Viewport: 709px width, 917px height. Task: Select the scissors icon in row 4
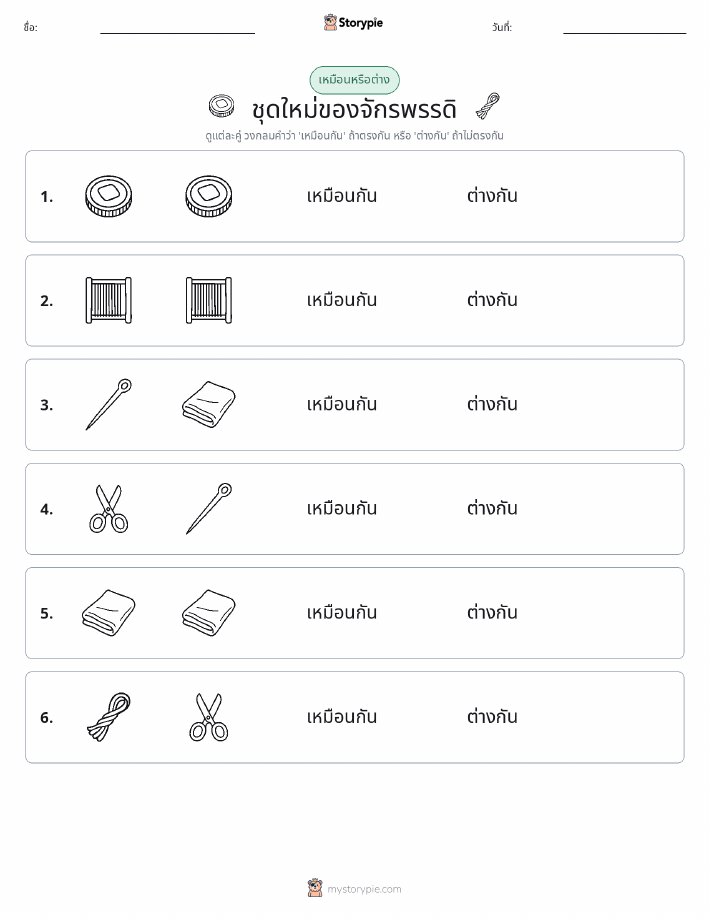coord(108,509)
